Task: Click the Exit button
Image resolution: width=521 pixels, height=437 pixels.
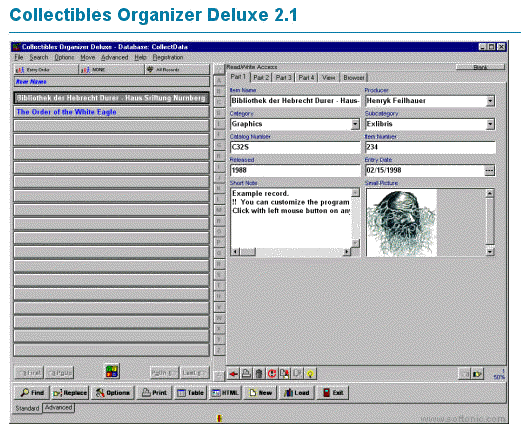Action: [333, 393]
